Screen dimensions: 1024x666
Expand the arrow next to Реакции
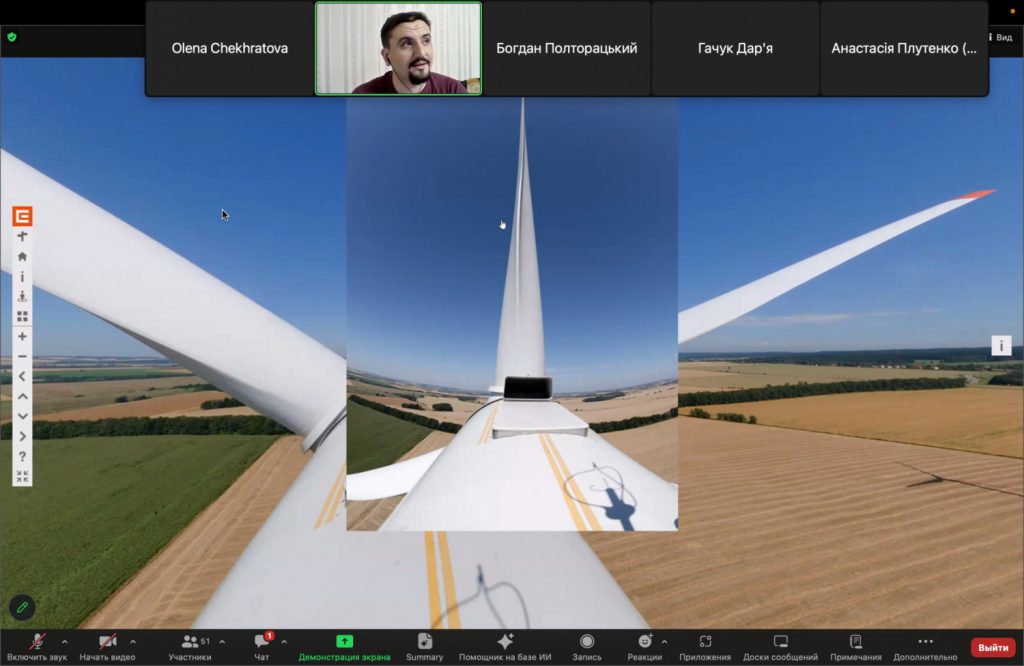point(665,642)
